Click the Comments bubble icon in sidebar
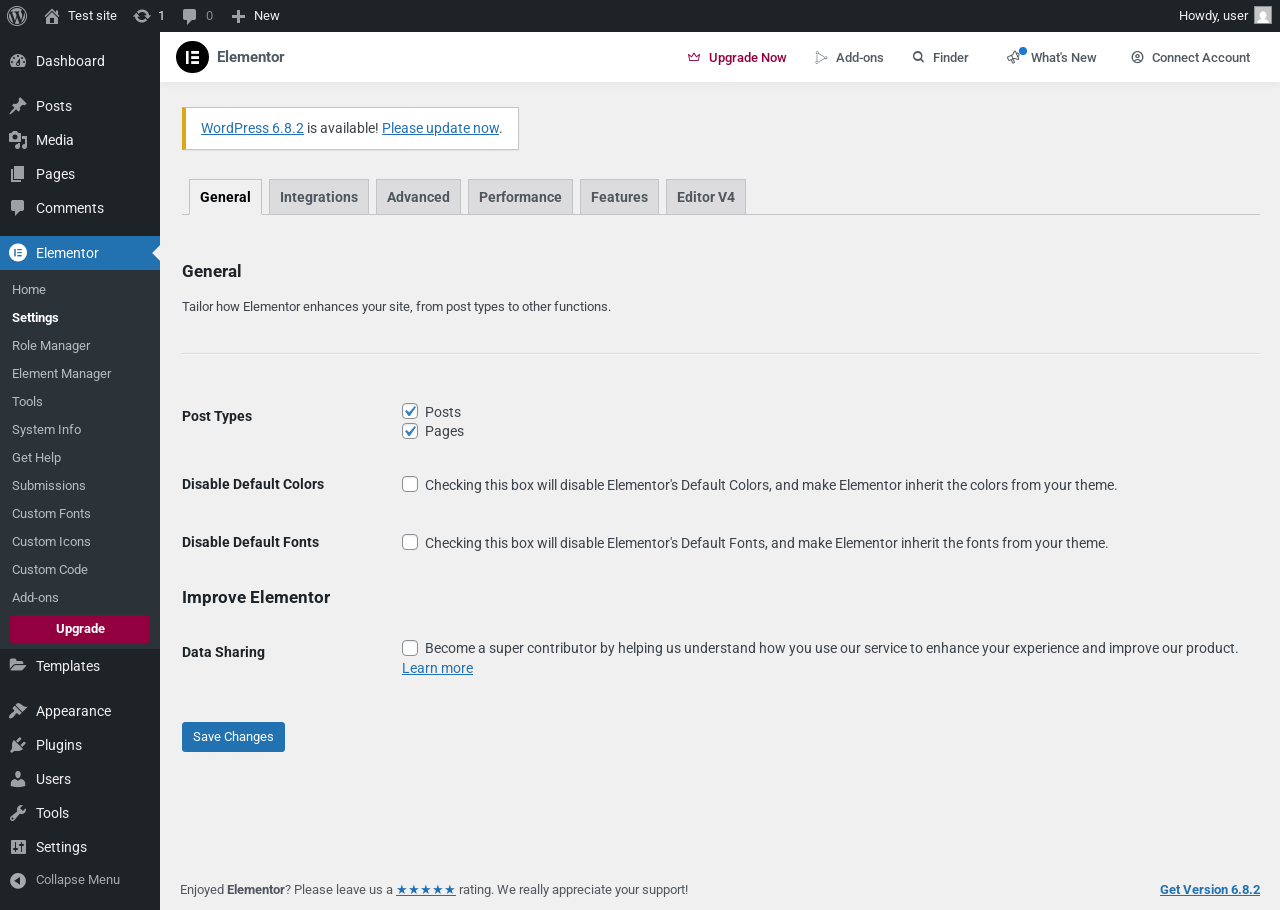Viewport: 1280px width, 910px height. click(18, 208)
